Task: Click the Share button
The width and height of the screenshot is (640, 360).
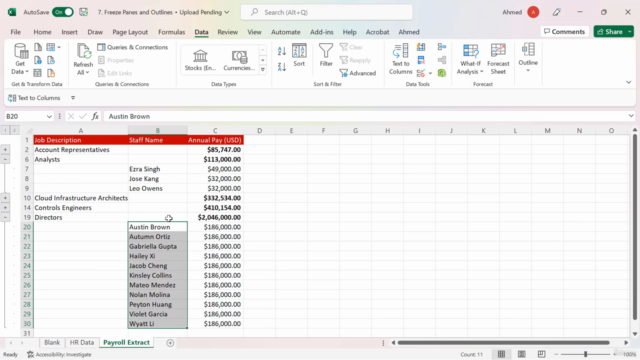Action: coord(610,32)
